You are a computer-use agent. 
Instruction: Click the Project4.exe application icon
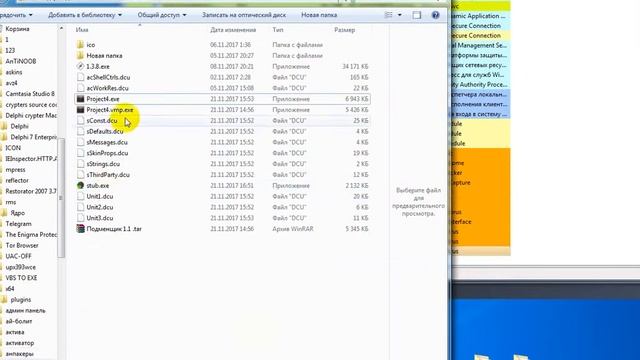pyautogui.click(x=80, y=99)
